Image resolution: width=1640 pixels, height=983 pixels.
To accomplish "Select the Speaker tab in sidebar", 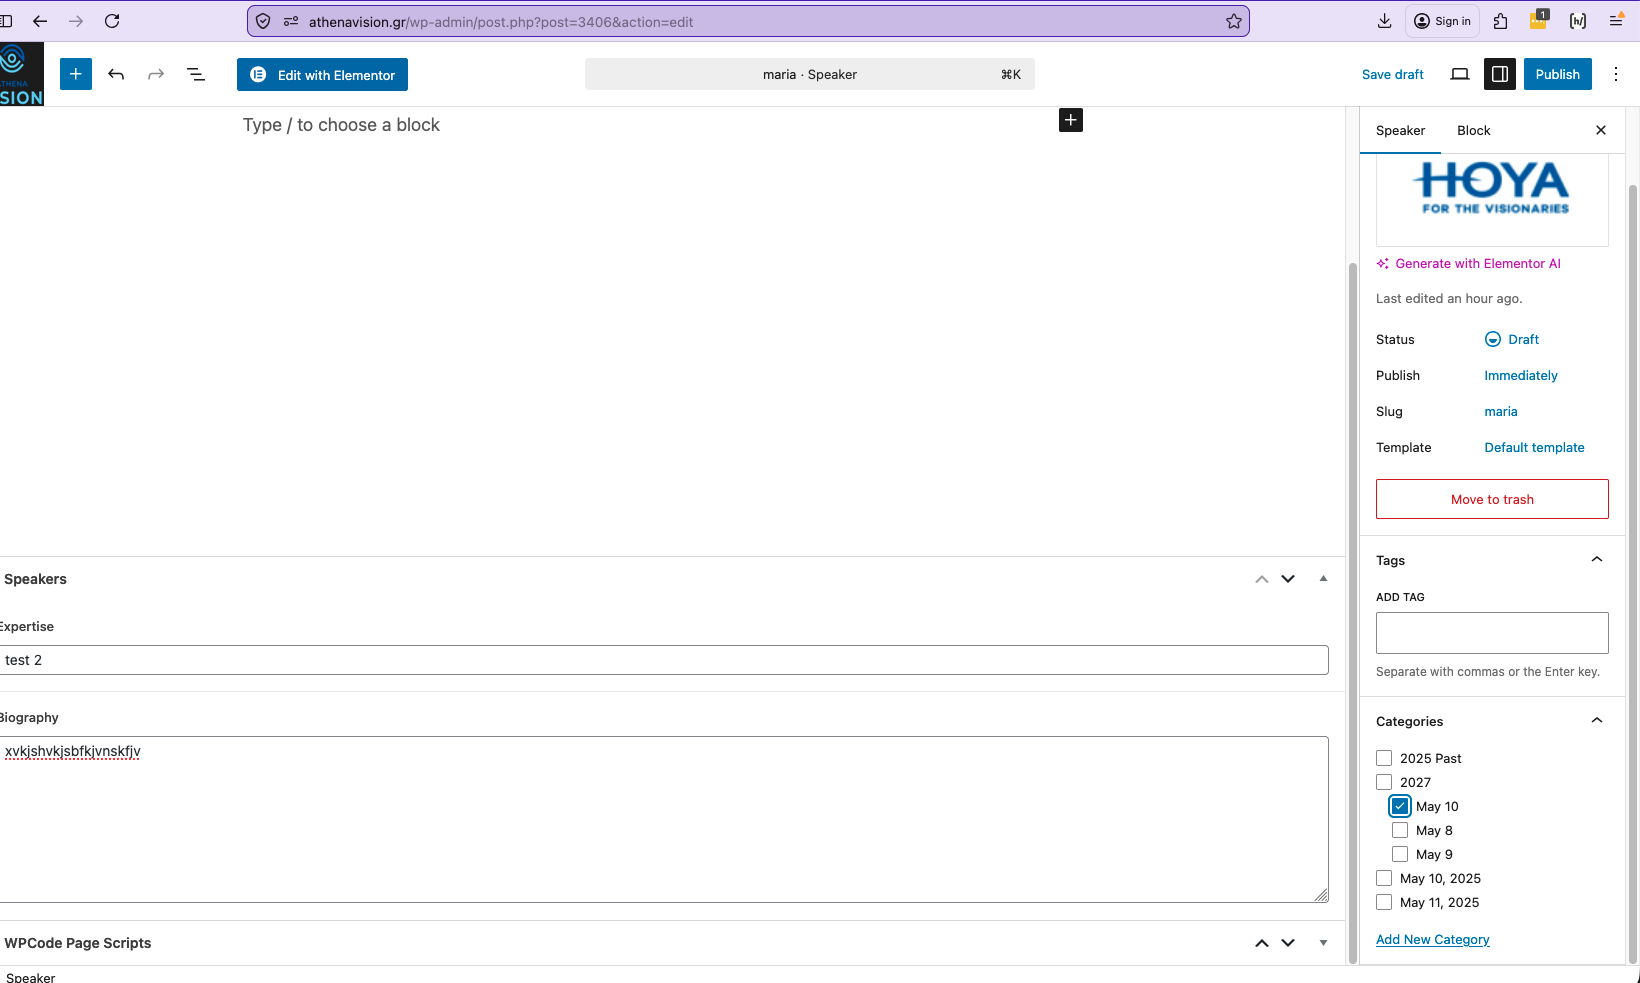I will point(1400,130).
